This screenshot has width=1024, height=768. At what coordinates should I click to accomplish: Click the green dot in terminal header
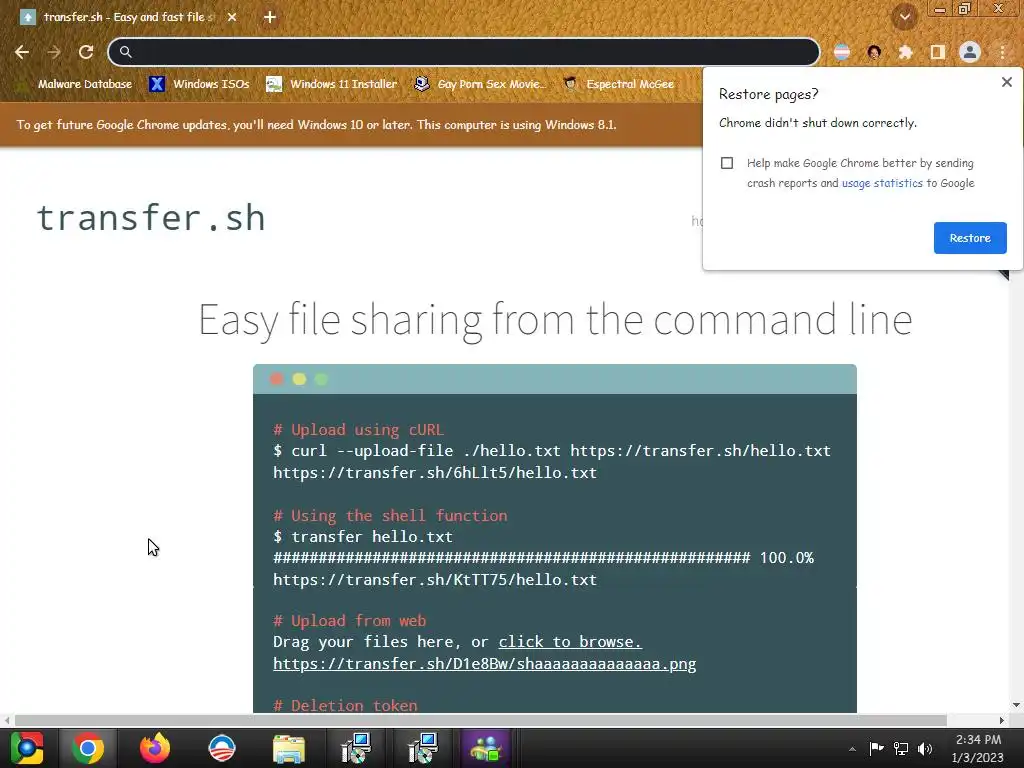pyautogui.click(x=321, y=379)
